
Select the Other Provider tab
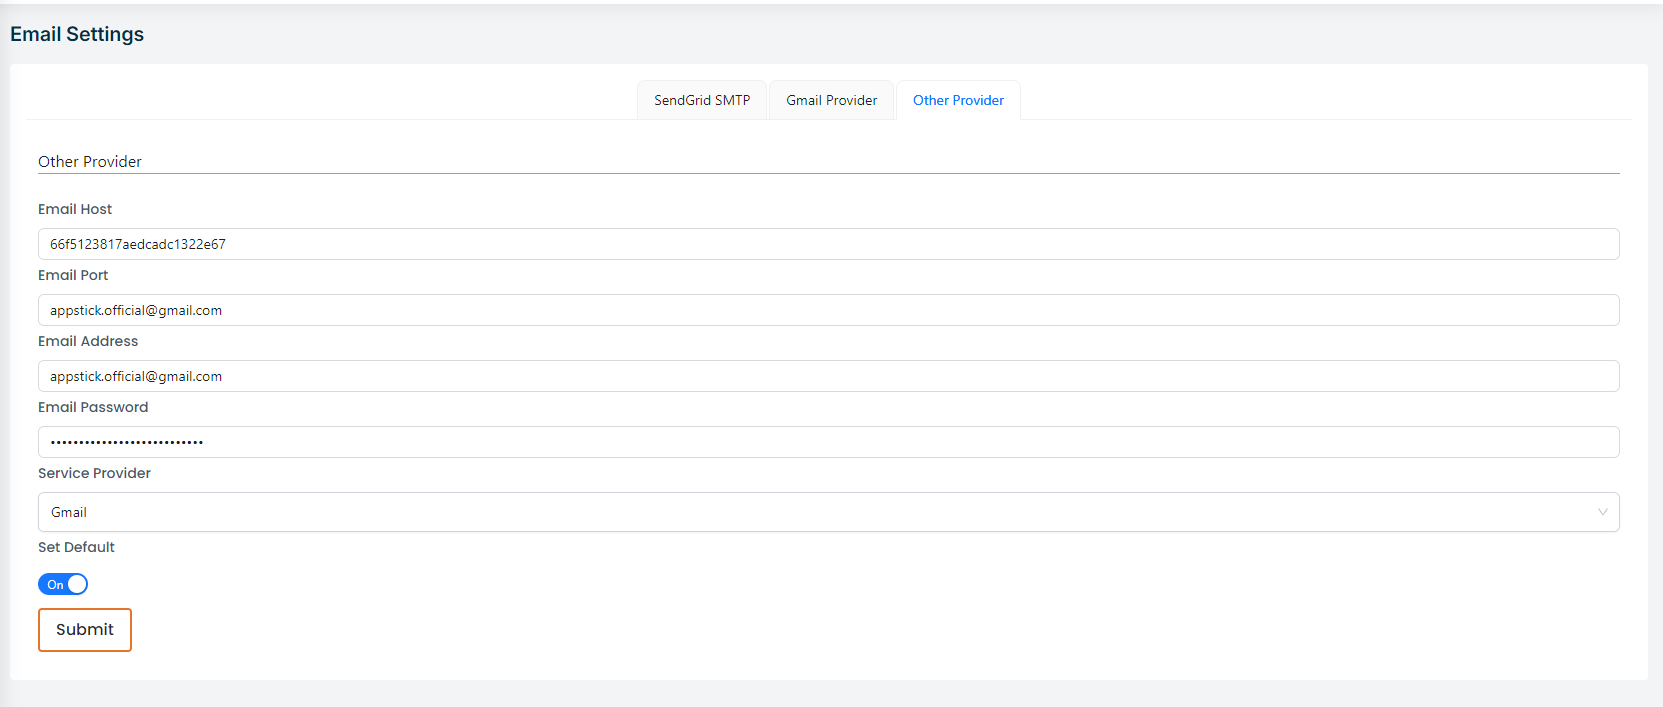pos(958,100)
